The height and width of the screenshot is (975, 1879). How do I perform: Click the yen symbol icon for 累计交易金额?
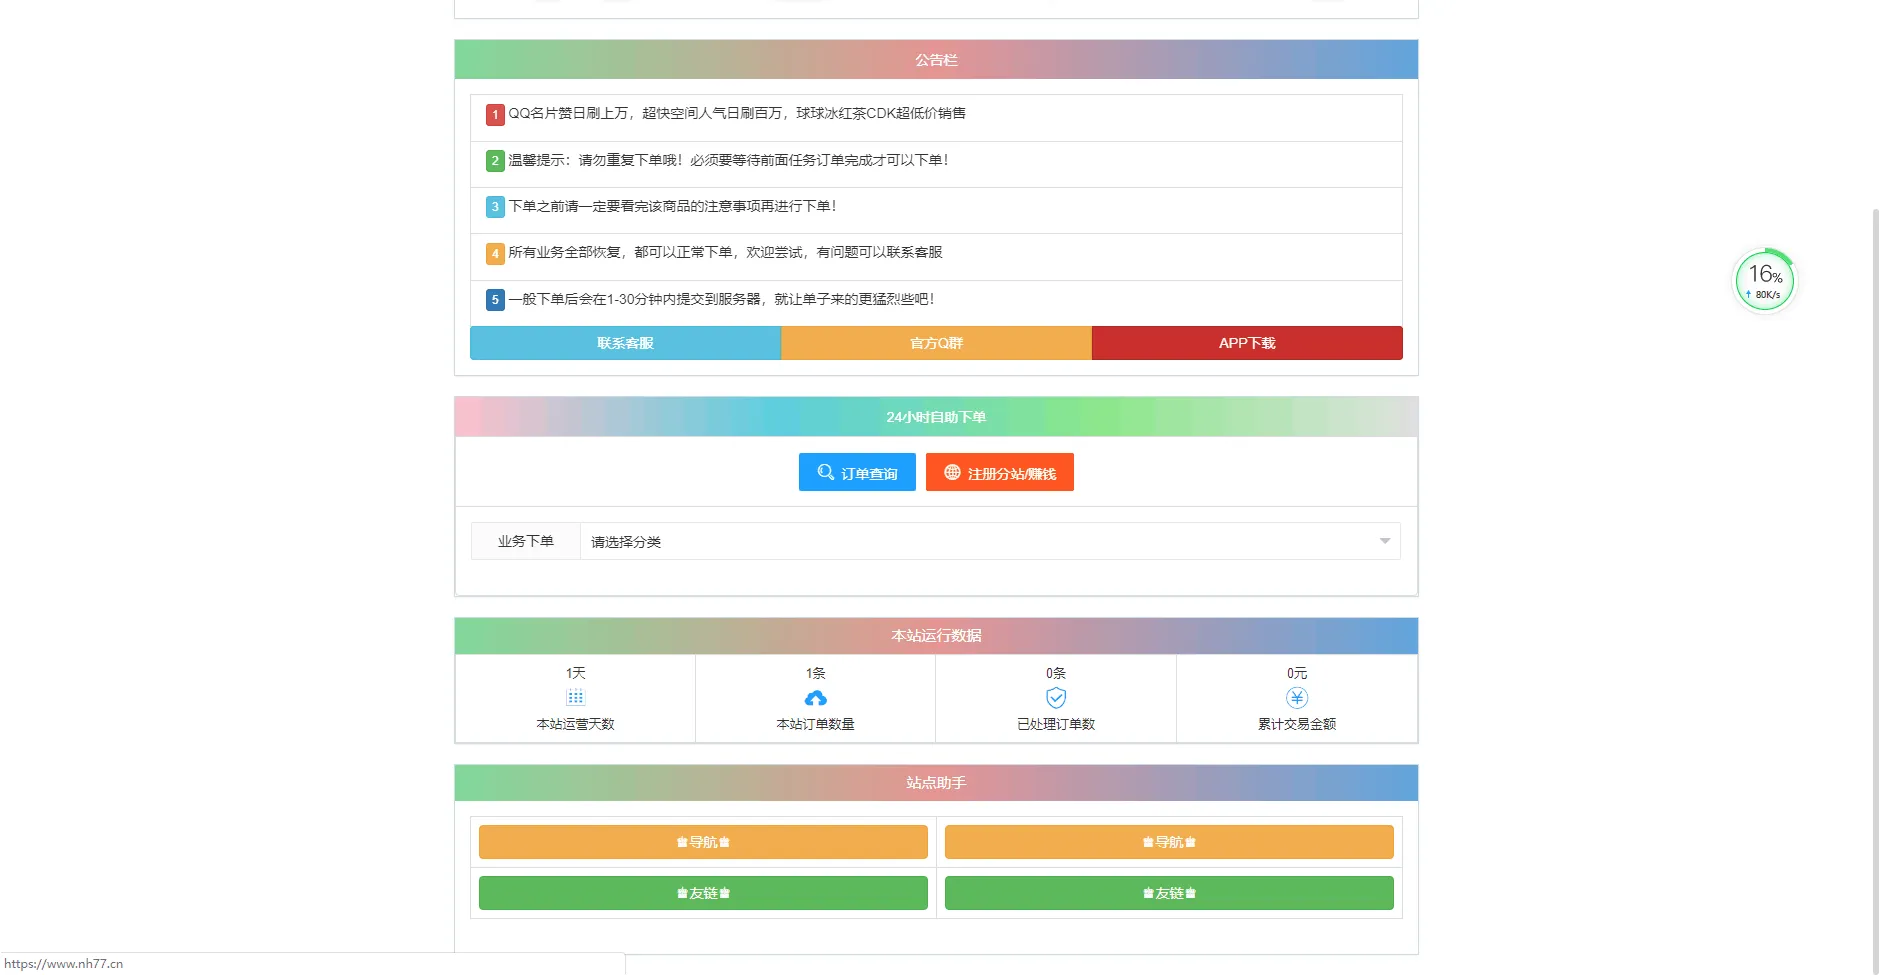pos(1296,698)
